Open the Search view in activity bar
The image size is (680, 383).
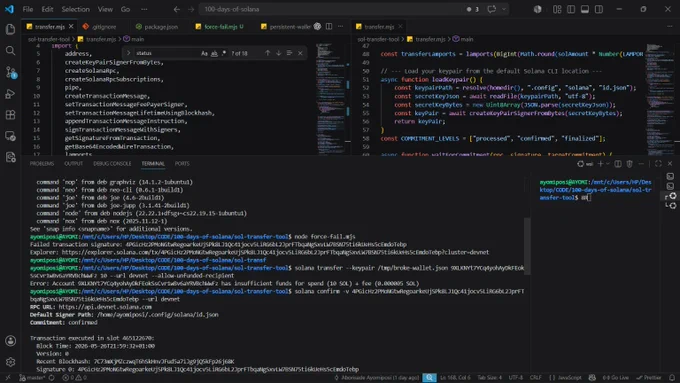(10, 51)
